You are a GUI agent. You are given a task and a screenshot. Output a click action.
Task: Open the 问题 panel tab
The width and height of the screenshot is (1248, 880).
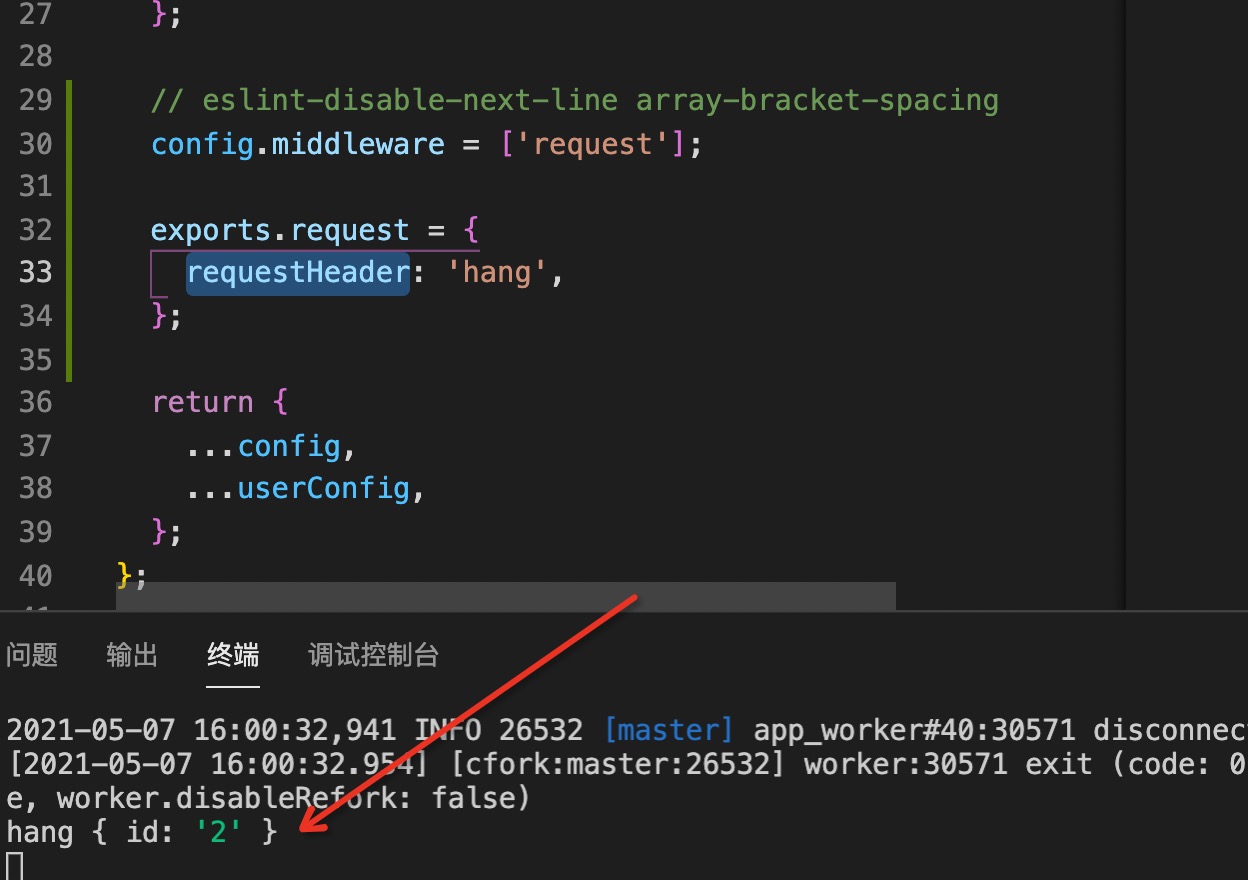point(32,655)
